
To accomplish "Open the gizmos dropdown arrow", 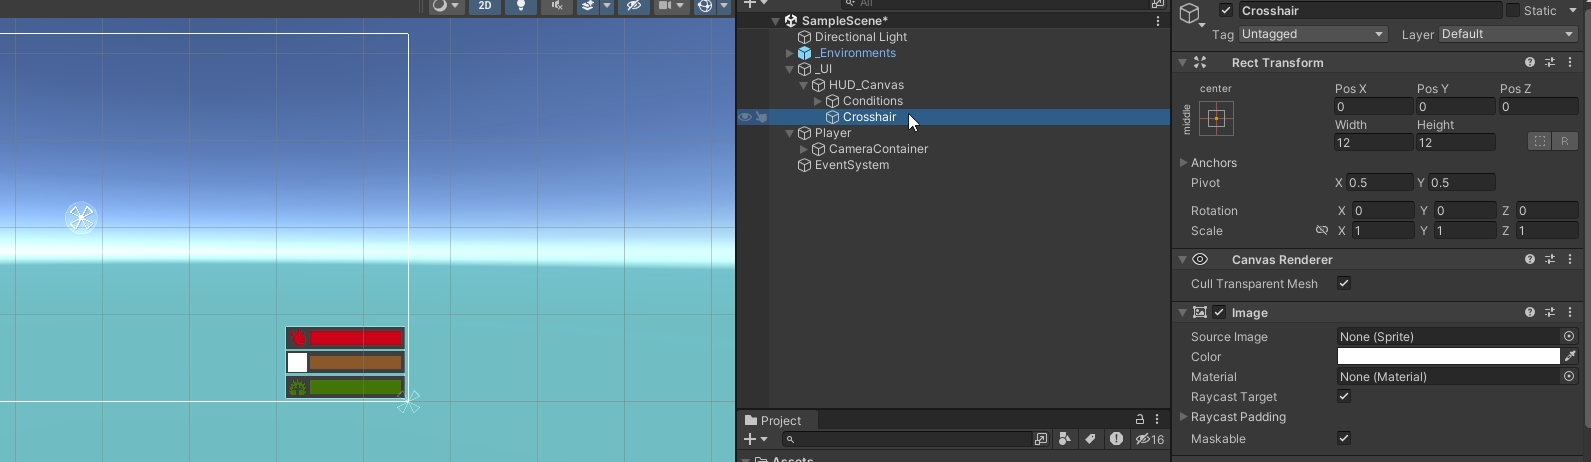I will point(724,6).
